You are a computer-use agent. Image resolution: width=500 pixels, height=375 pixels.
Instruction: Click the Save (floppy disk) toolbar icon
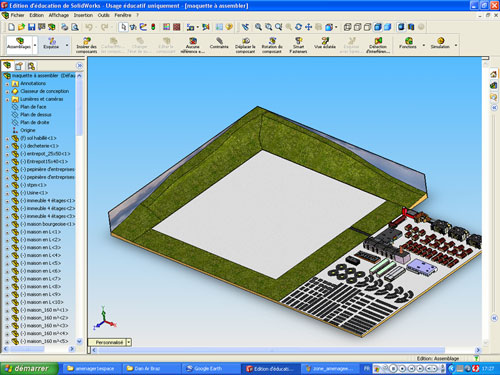tap(31, 27)
